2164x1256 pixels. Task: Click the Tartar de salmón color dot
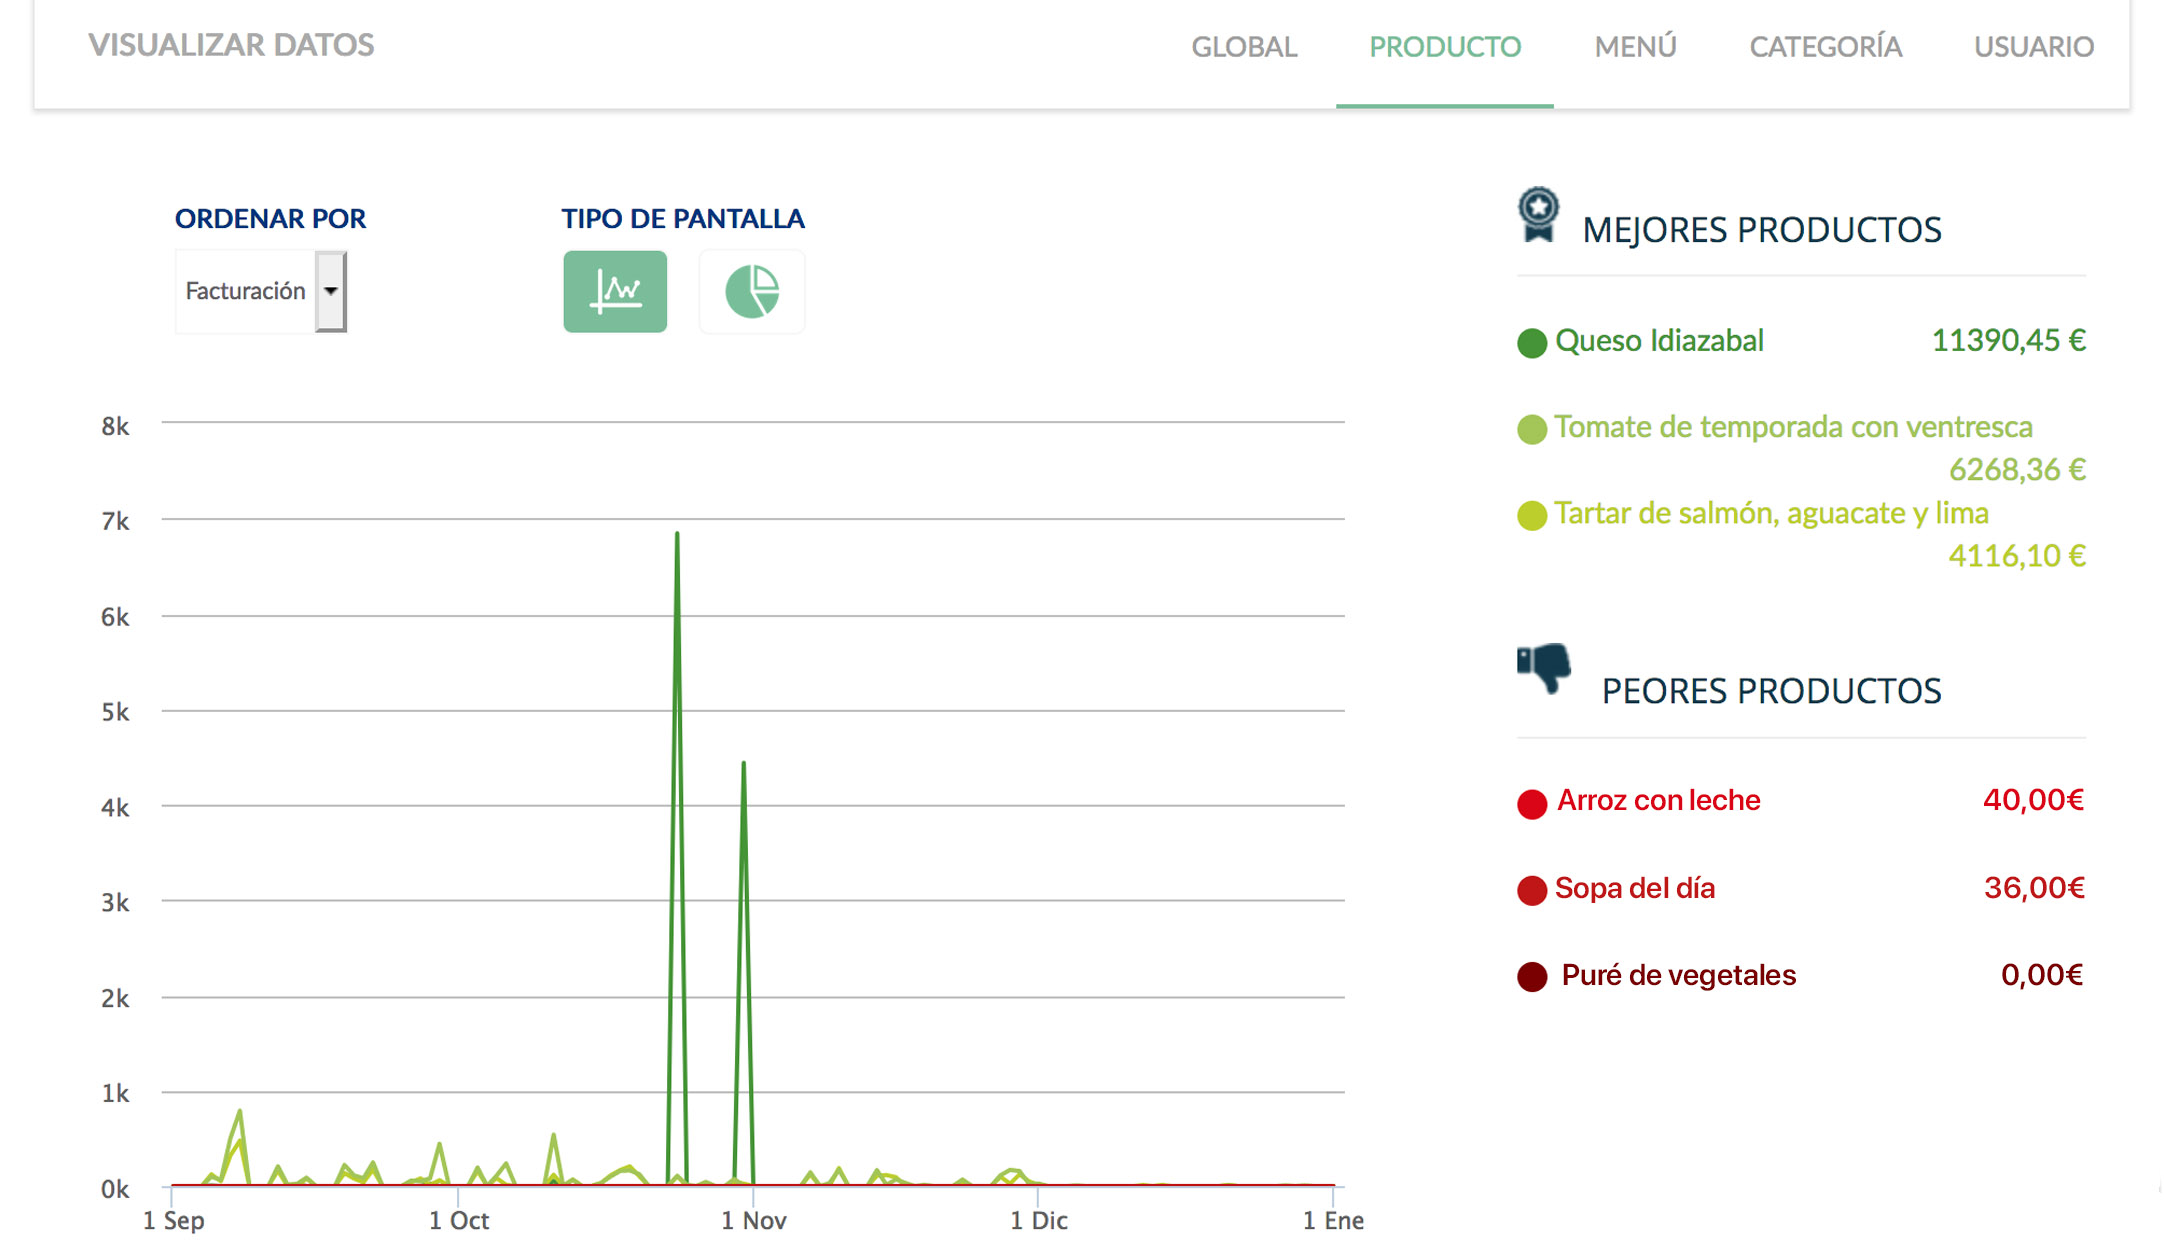pos(1532,515)
